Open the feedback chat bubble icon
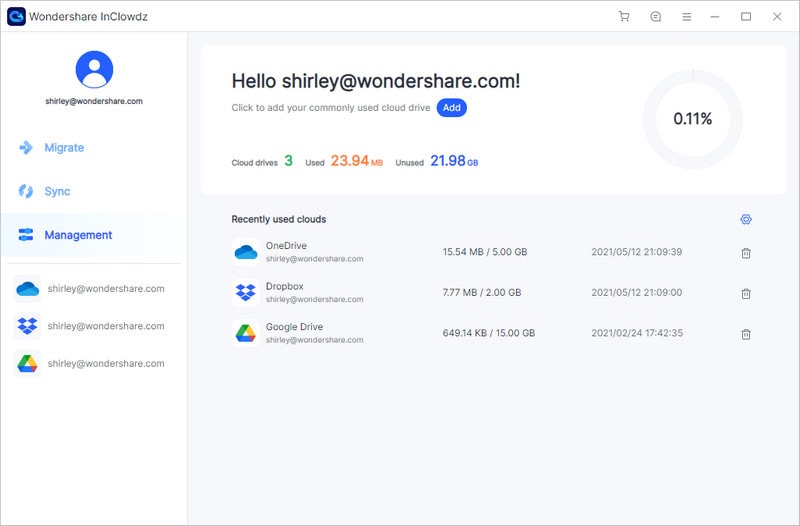 point(656,17)
